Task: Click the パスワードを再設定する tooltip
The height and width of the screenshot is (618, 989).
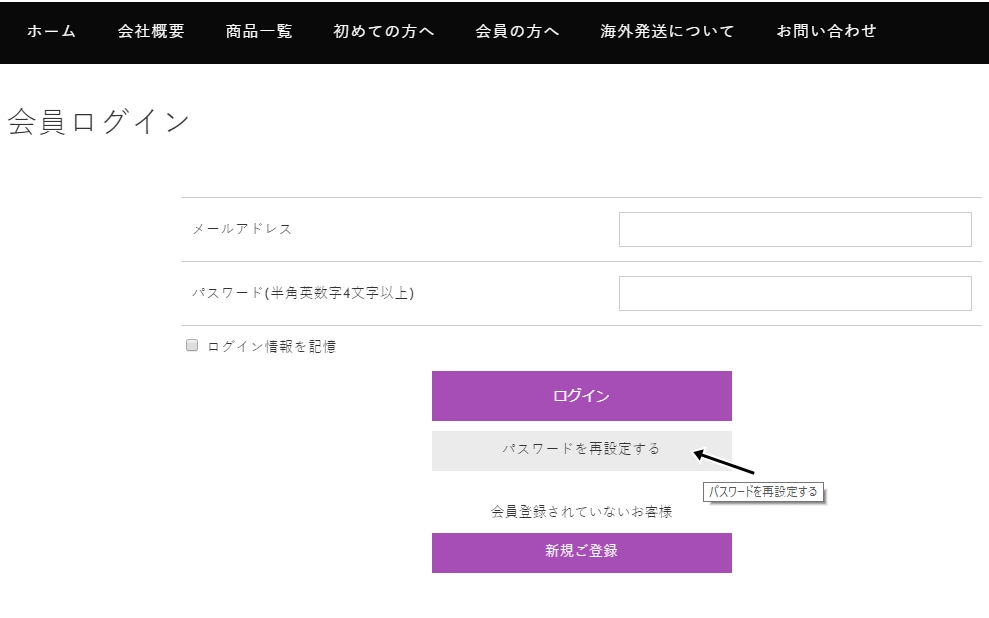Action: tap(763, 492)
